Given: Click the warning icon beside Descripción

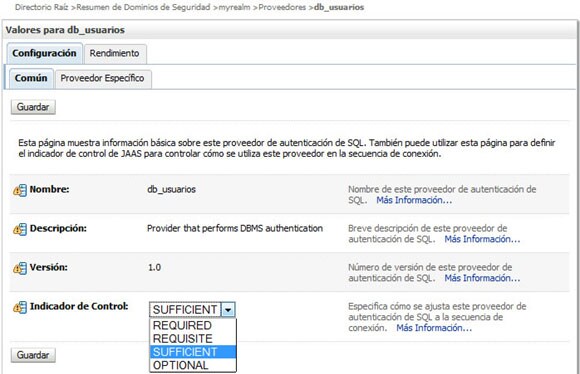Looking at the screenshot, I should pos(20,229).
